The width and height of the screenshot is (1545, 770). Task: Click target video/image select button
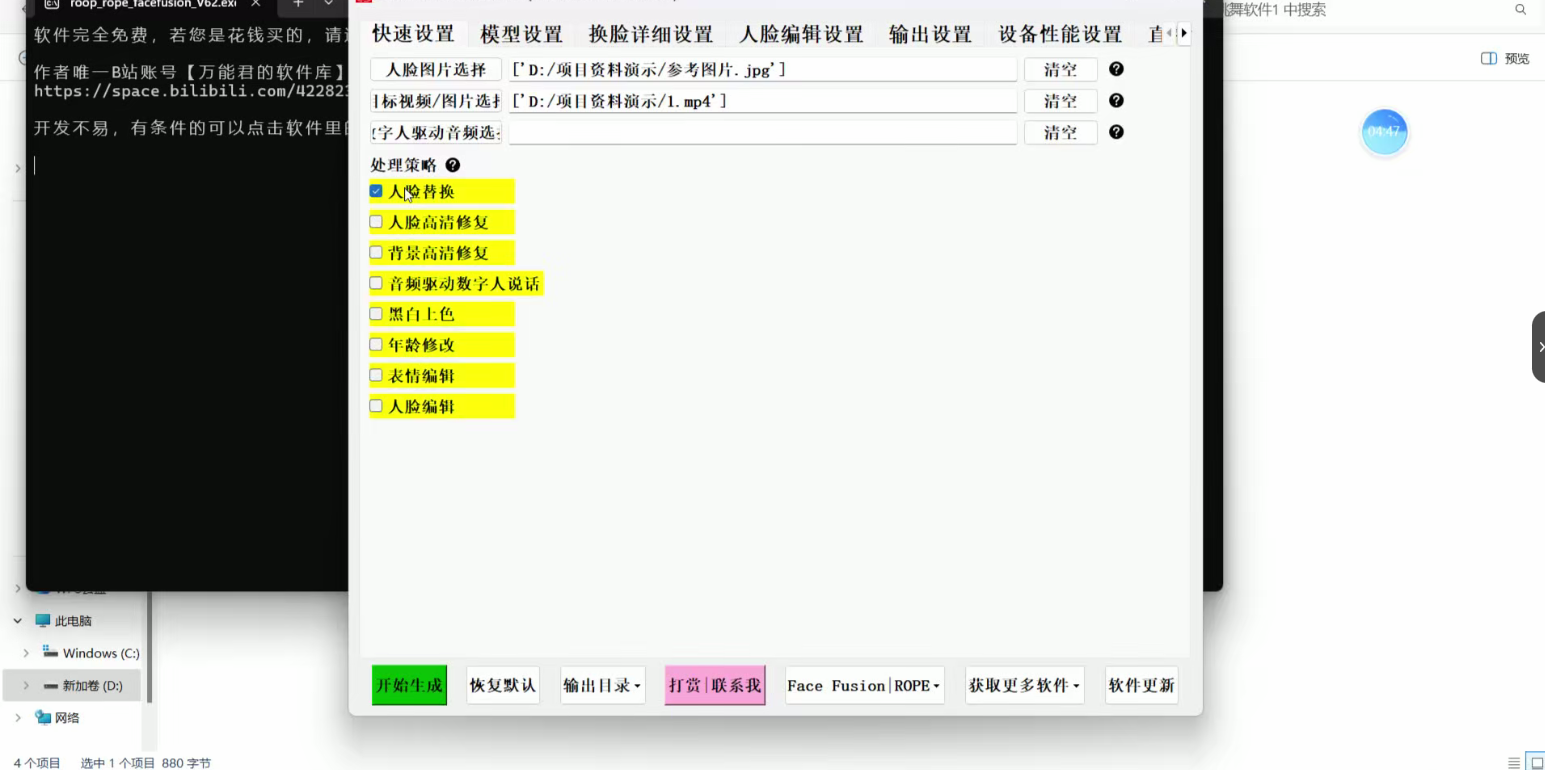(x=436, y=101)
